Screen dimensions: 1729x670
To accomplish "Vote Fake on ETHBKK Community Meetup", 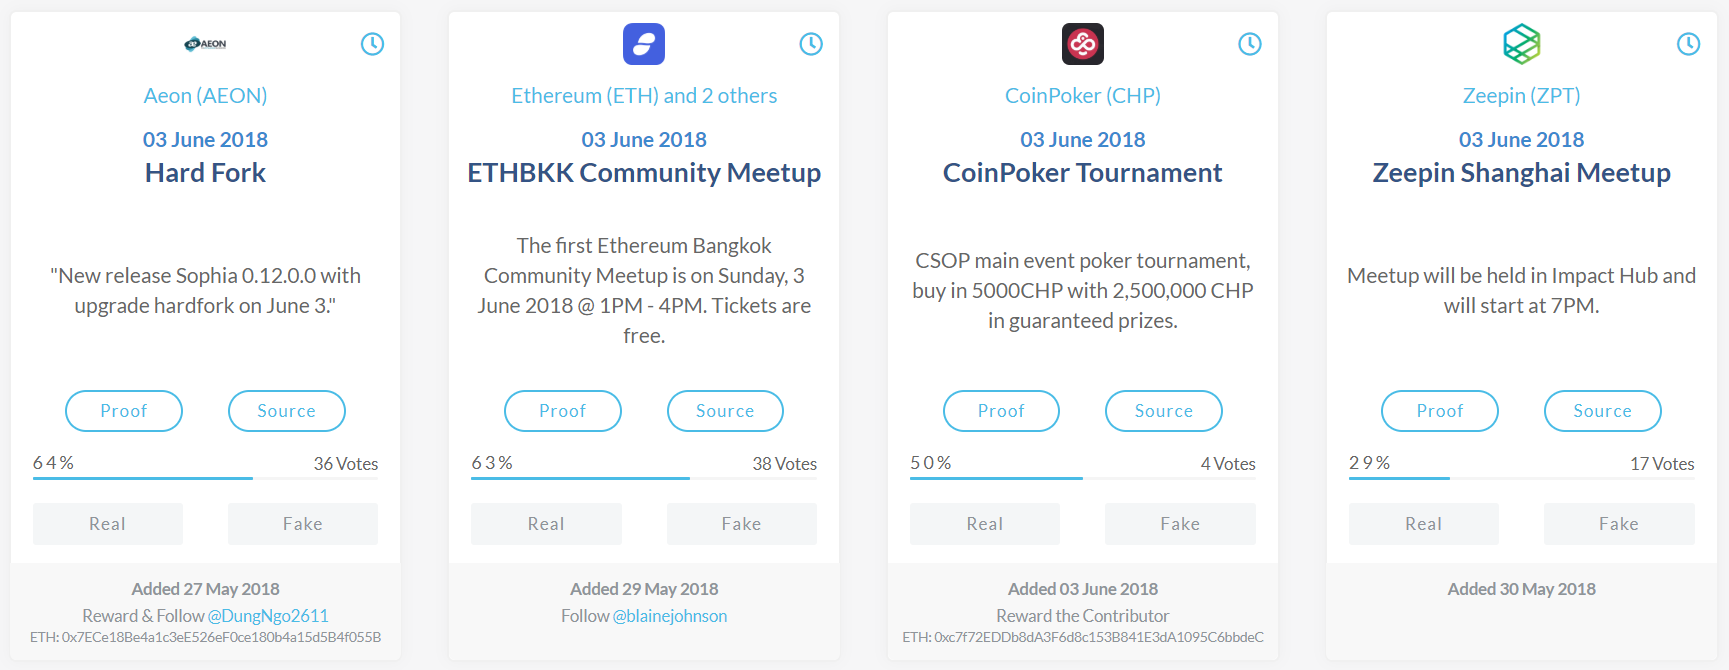I will coord(742,524).
